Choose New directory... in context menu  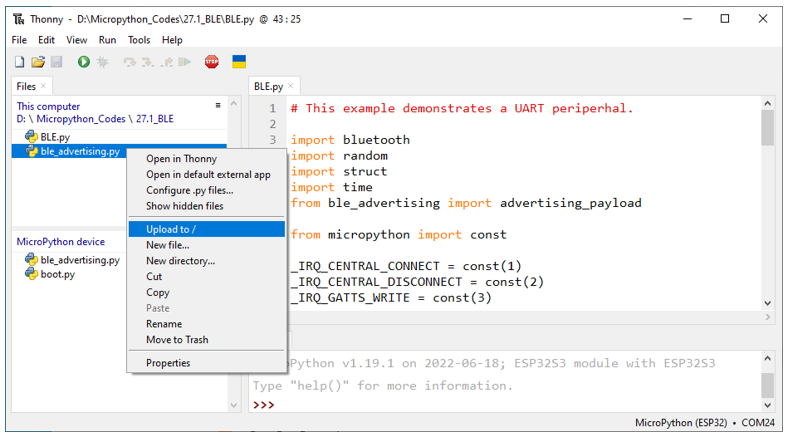[207, 261]
